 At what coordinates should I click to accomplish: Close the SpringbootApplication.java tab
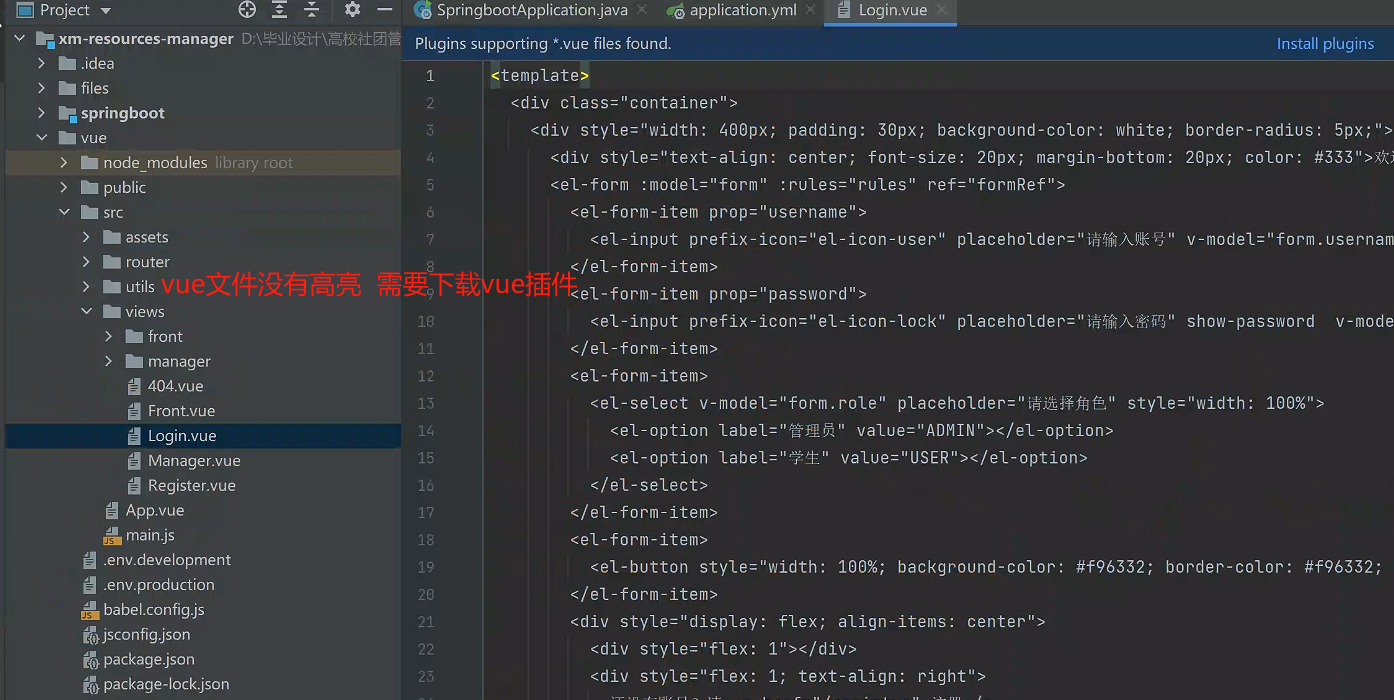coord(642,11)
